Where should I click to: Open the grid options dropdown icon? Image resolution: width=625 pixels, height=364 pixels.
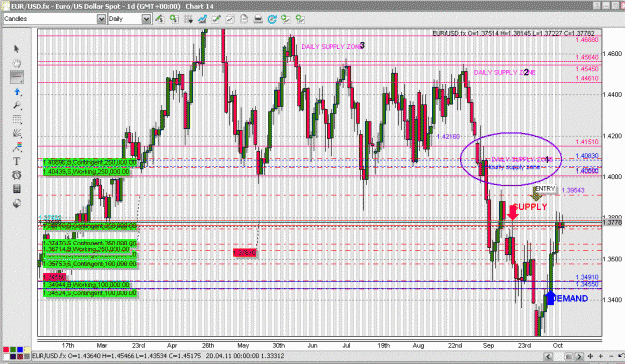[x=189, y=19]
